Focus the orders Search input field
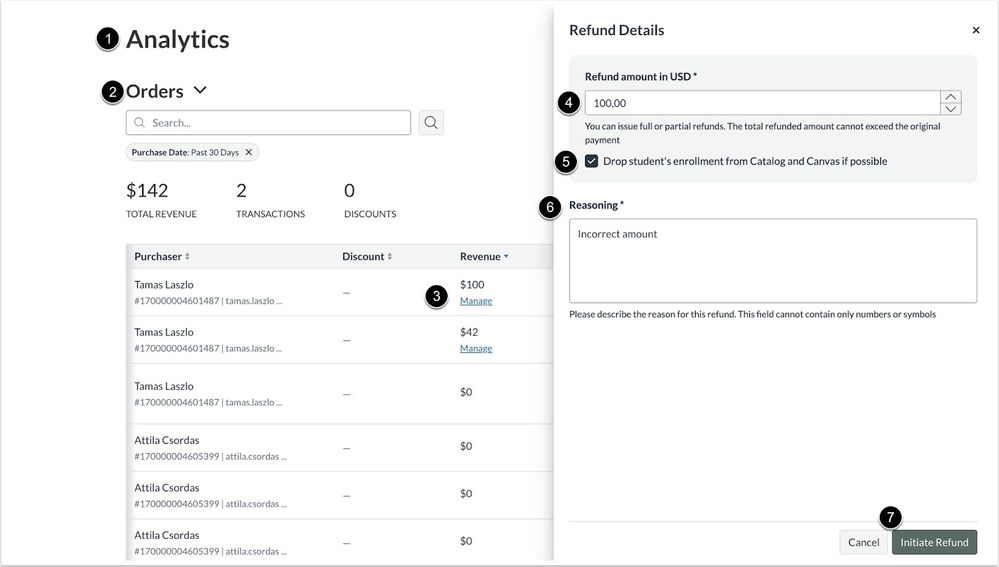 (x=275, y=123)
